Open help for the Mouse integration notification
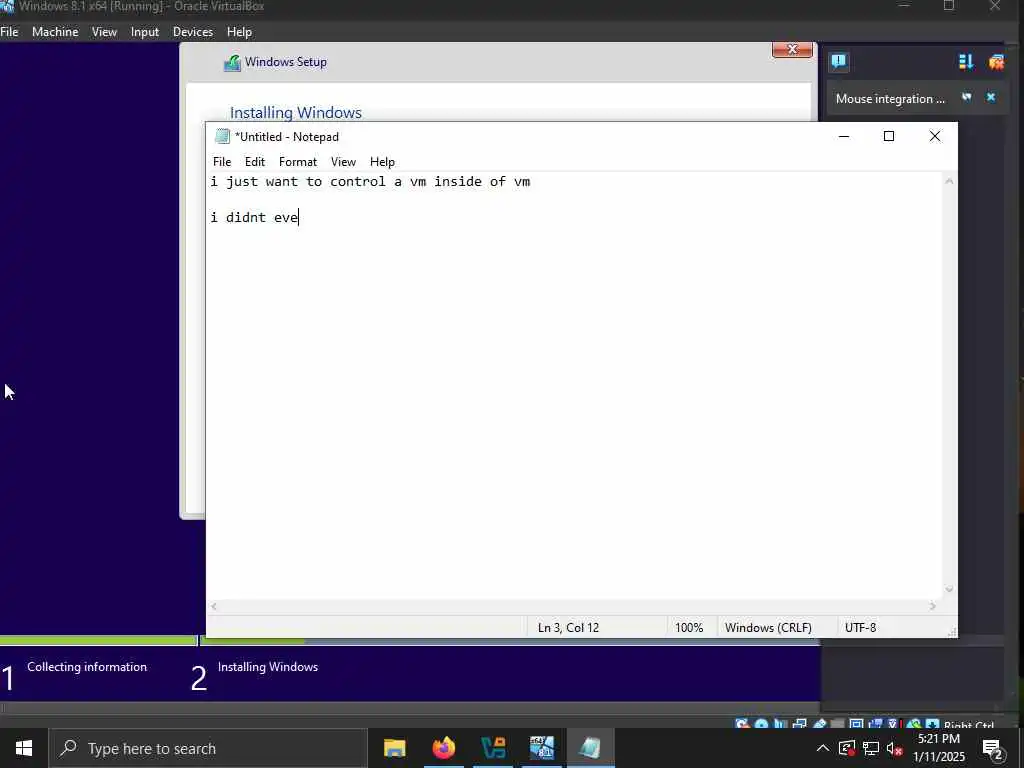 [967, 98]
